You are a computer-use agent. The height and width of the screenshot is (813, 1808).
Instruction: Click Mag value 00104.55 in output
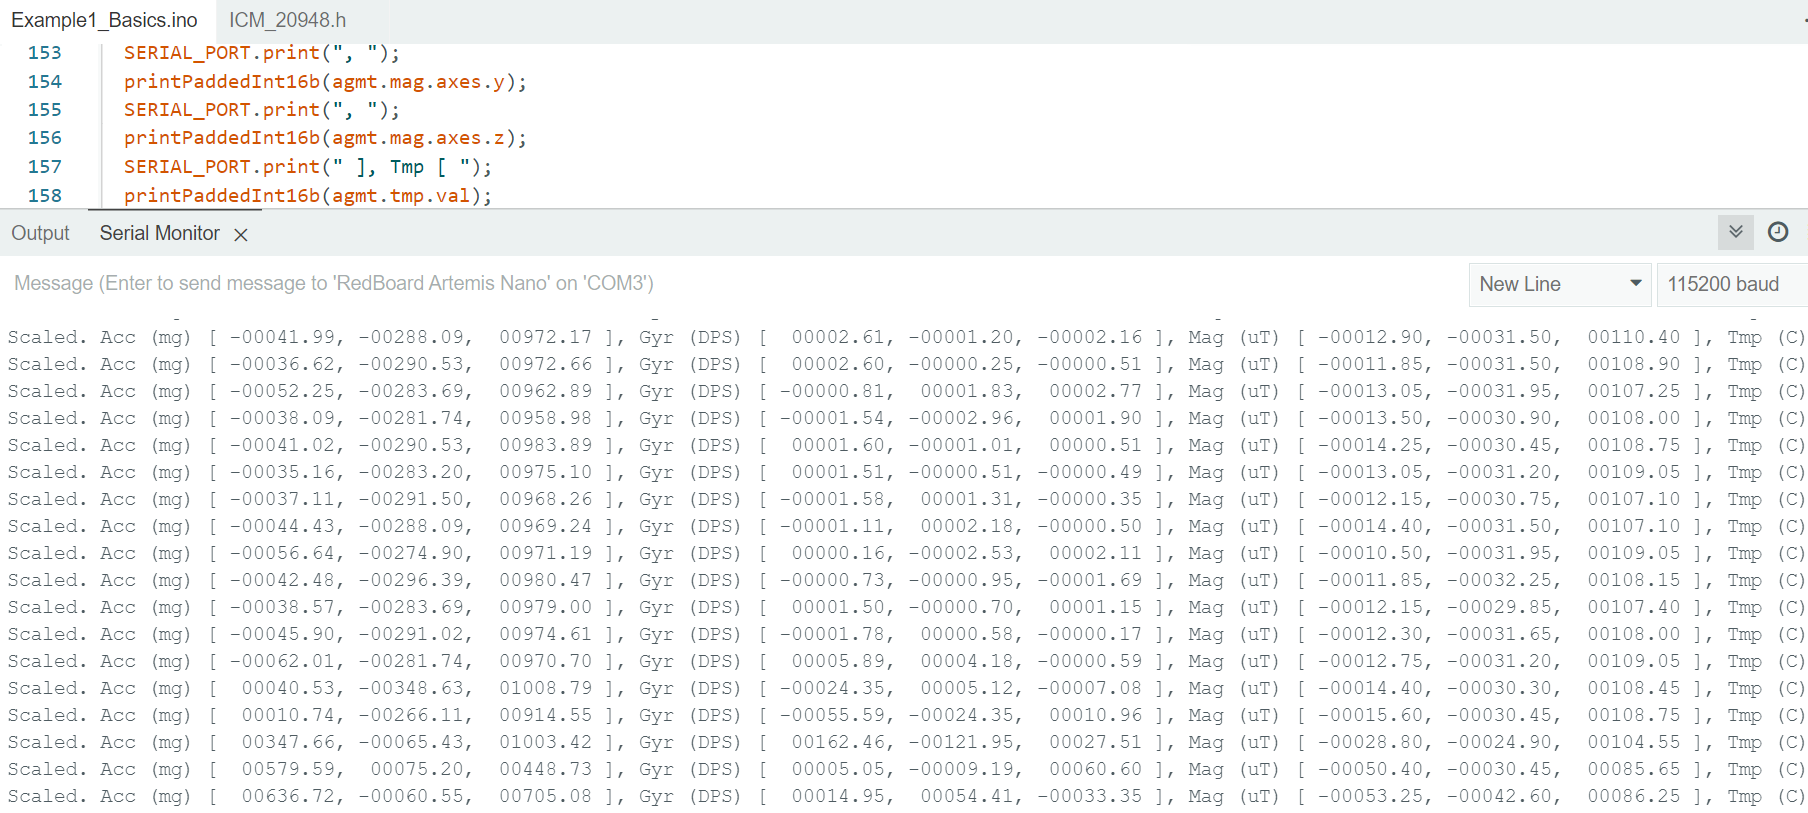(x=1634, y=743)
